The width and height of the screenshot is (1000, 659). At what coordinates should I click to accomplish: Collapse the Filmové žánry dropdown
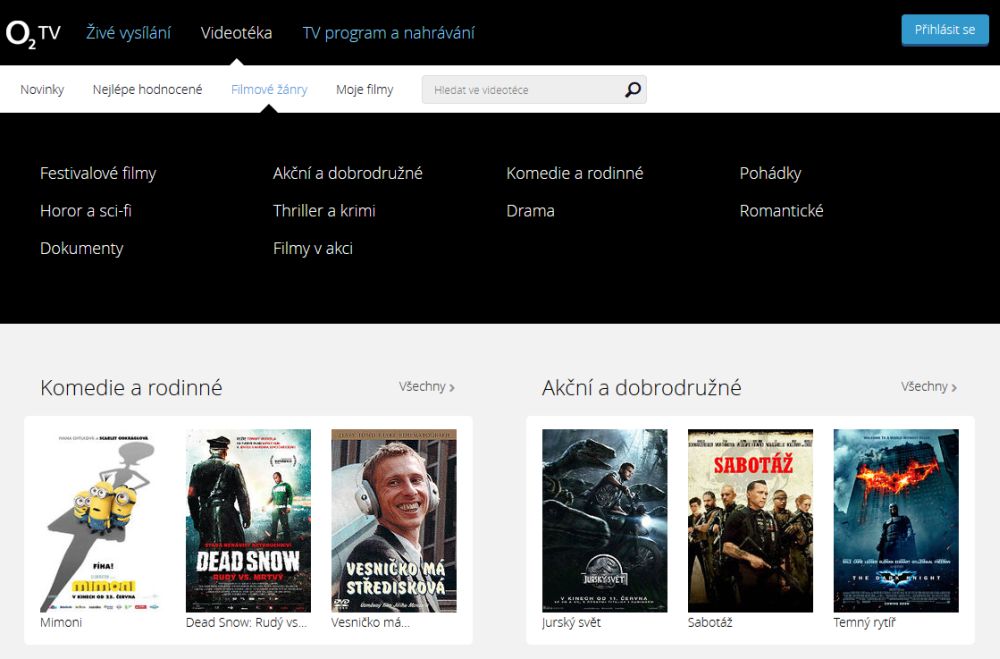[269, 90]
